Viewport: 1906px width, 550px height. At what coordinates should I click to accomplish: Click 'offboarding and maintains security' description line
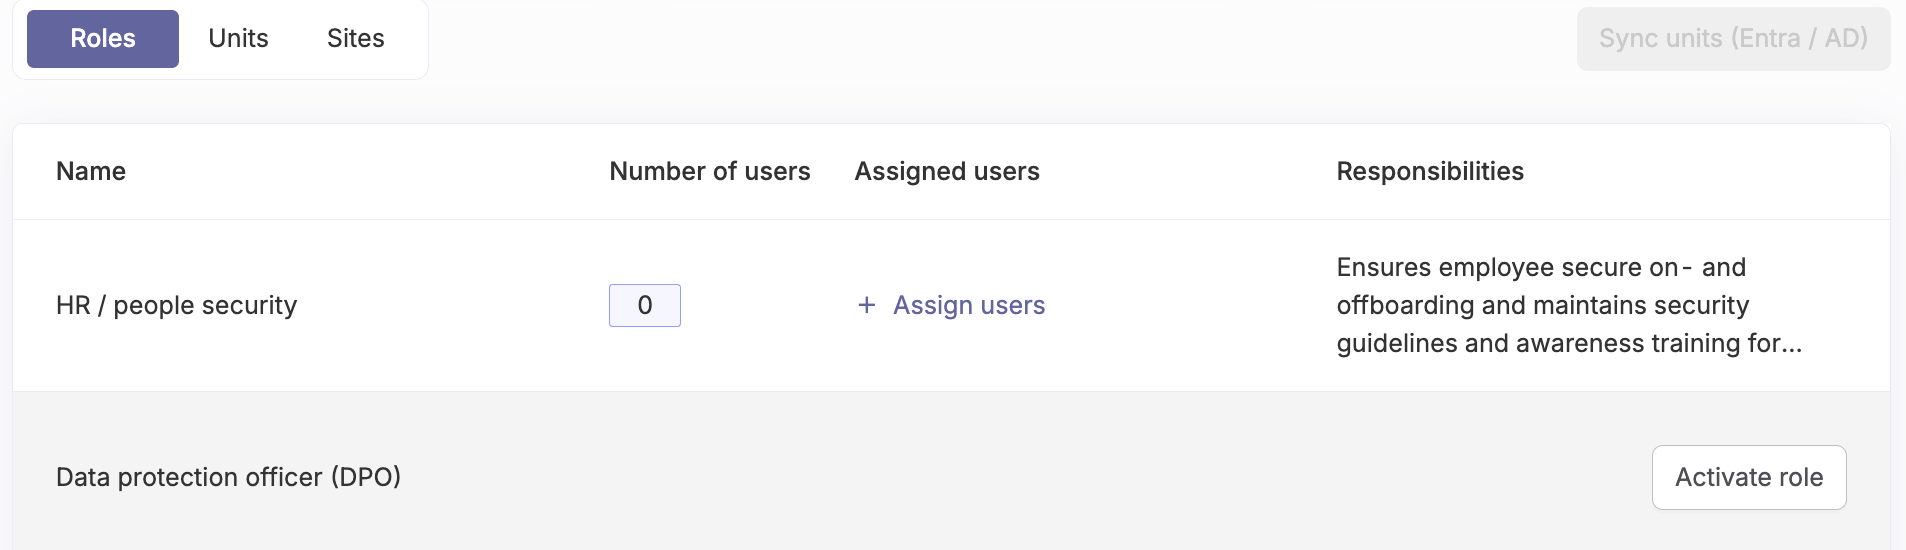coord(1543,305)
